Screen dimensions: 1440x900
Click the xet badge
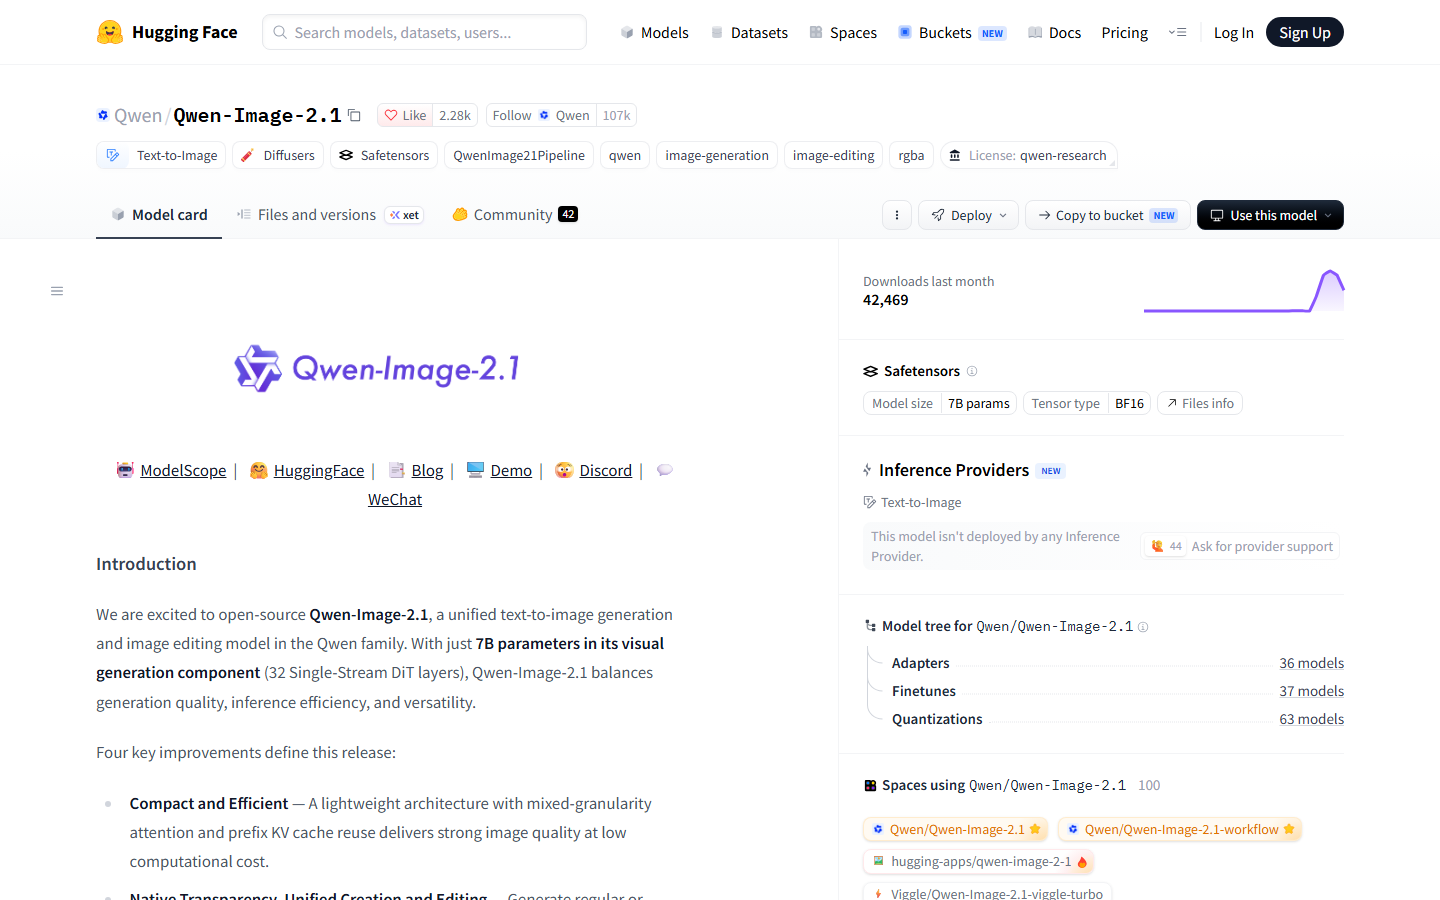405,215
